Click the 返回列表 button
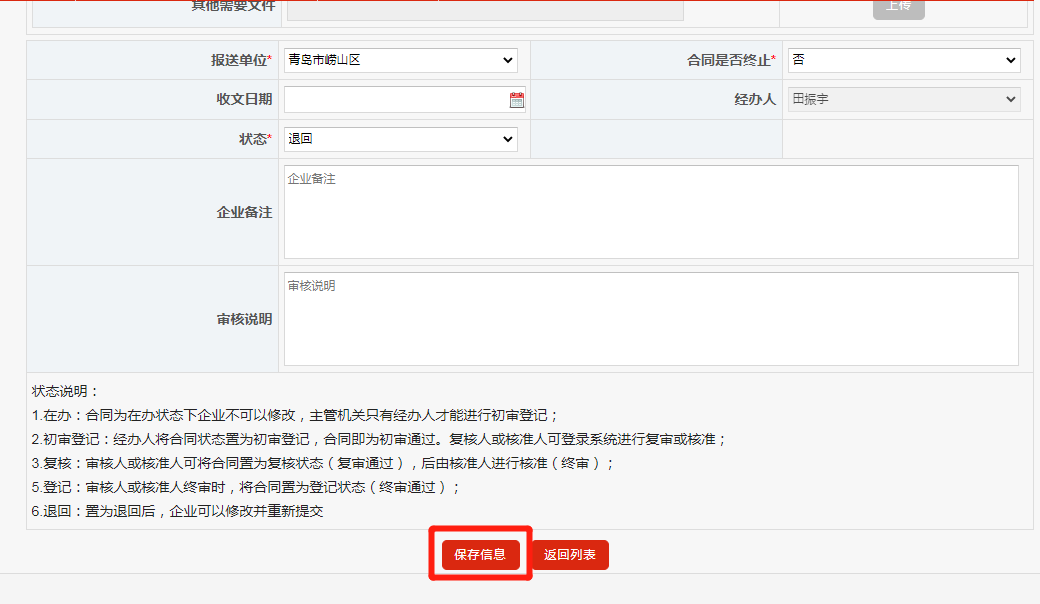The image size is (1040, 604). tap(570, 554)
